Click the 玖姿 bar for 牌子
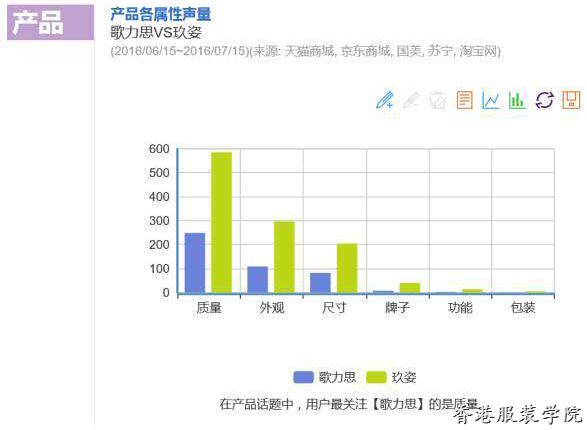Screen dimensions: 587x430 point(410,288)
